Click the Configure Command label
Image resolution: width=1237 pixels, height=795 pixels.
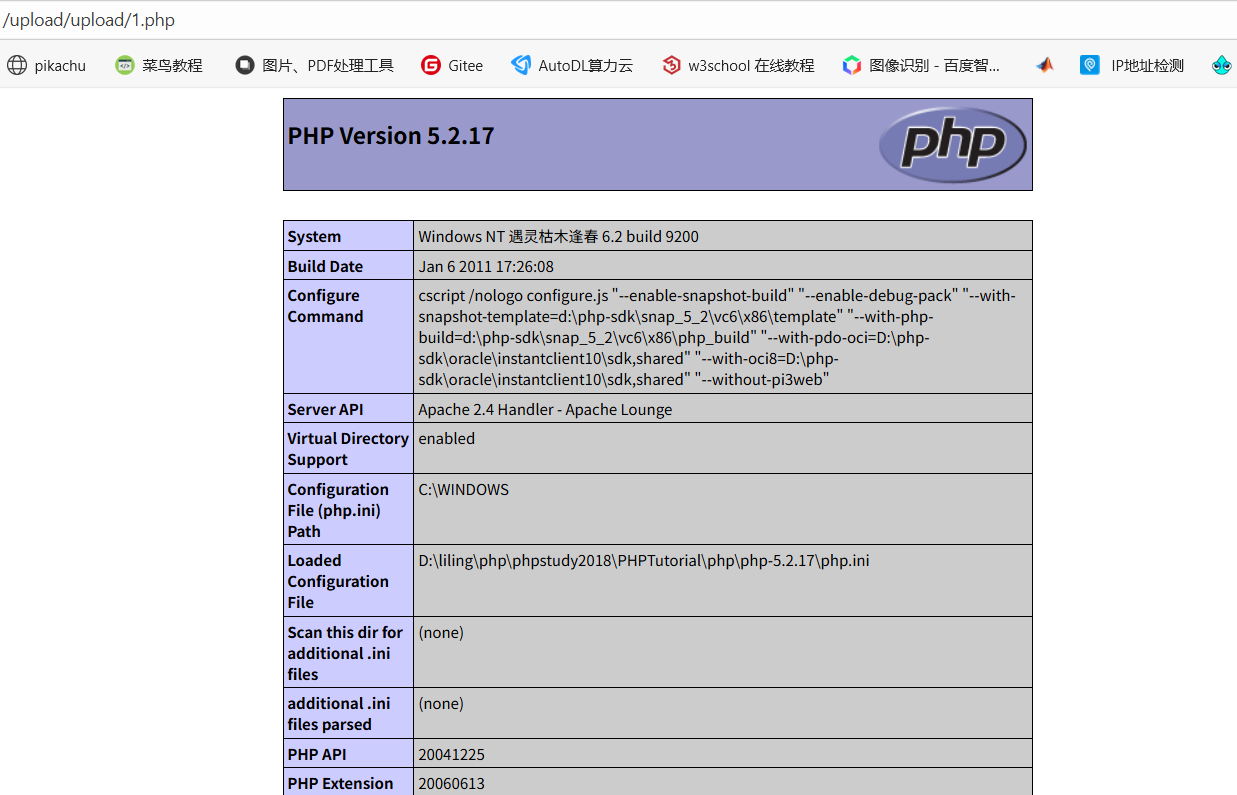pyautogui.click(x=325, y=306)
